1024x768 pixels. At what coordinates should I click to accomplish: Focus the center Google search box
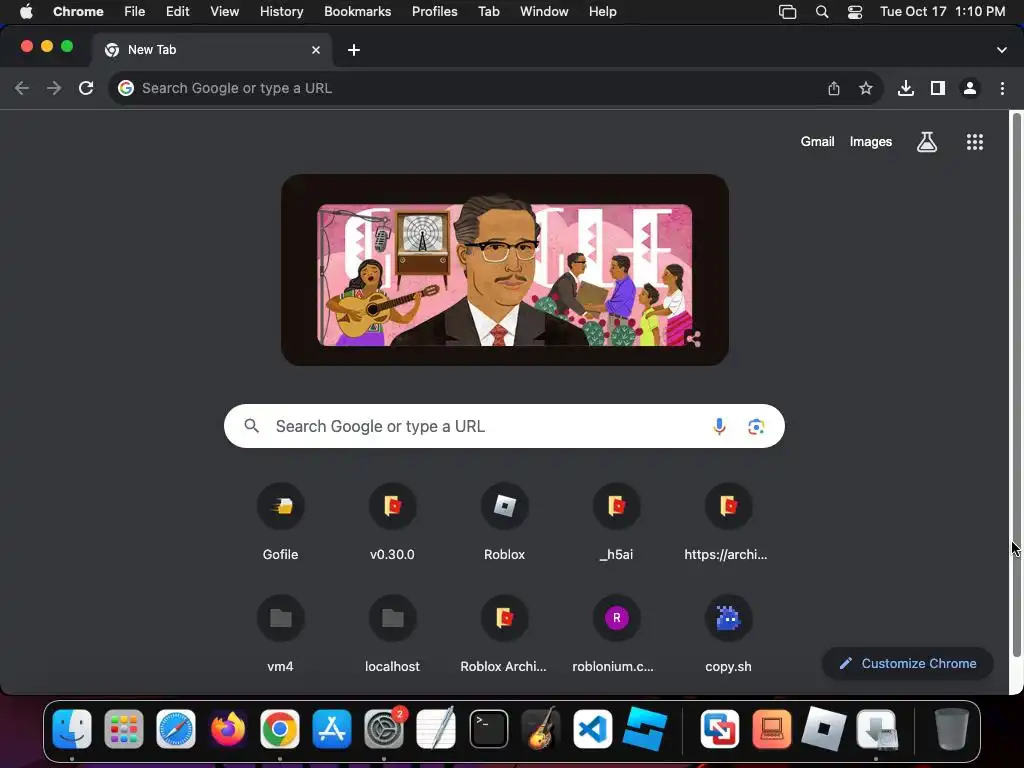[504, 426]
